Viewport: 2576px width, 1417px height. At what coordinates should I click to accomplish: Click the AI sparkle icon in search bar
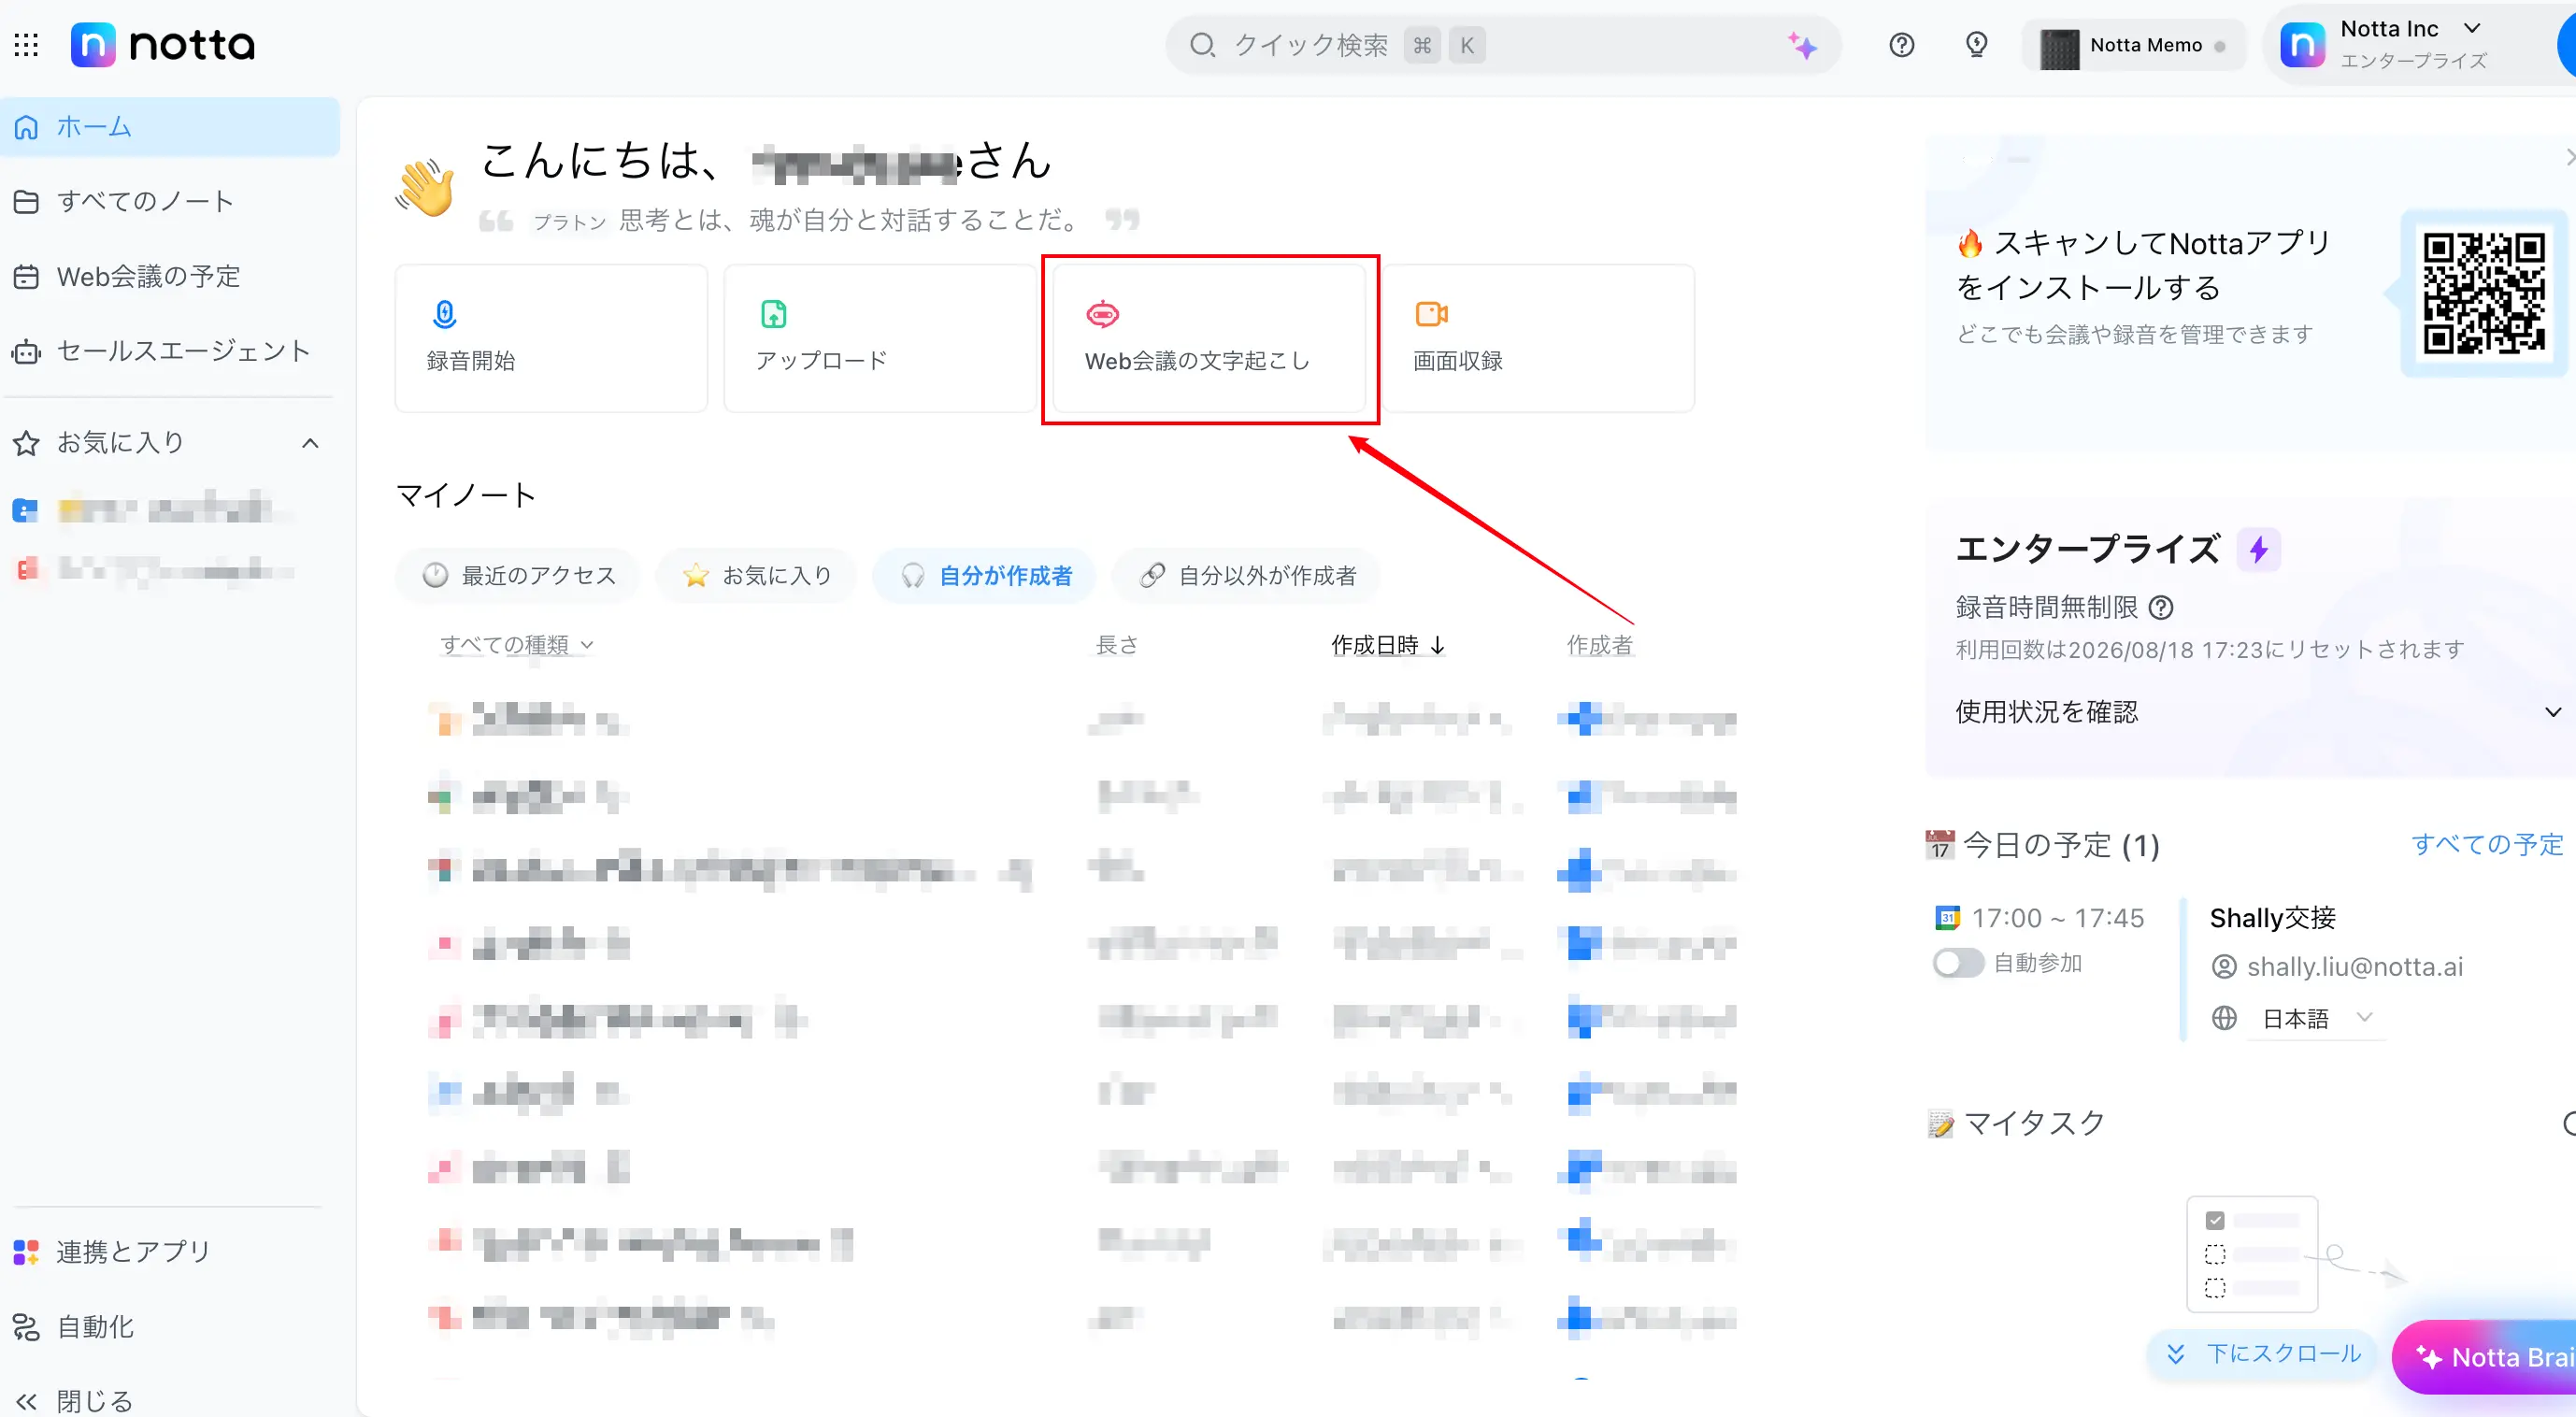pyautogui.click(x=1802, y=45)
